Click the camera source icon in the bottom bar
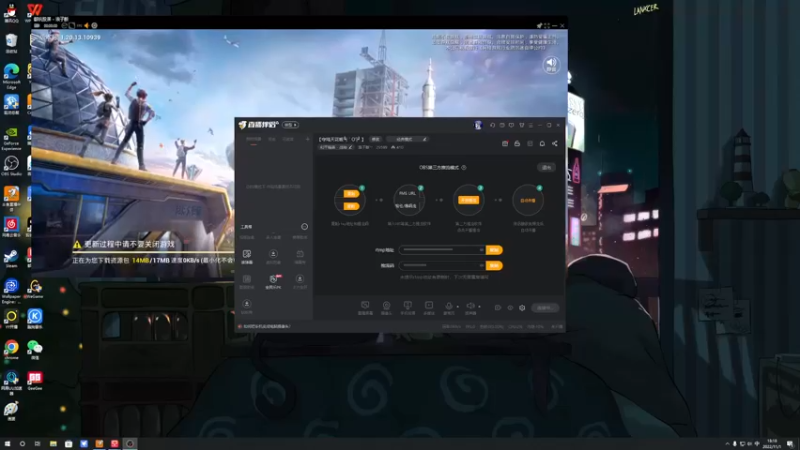The width and height of the screenshot is (800, 450). (386, 307)
